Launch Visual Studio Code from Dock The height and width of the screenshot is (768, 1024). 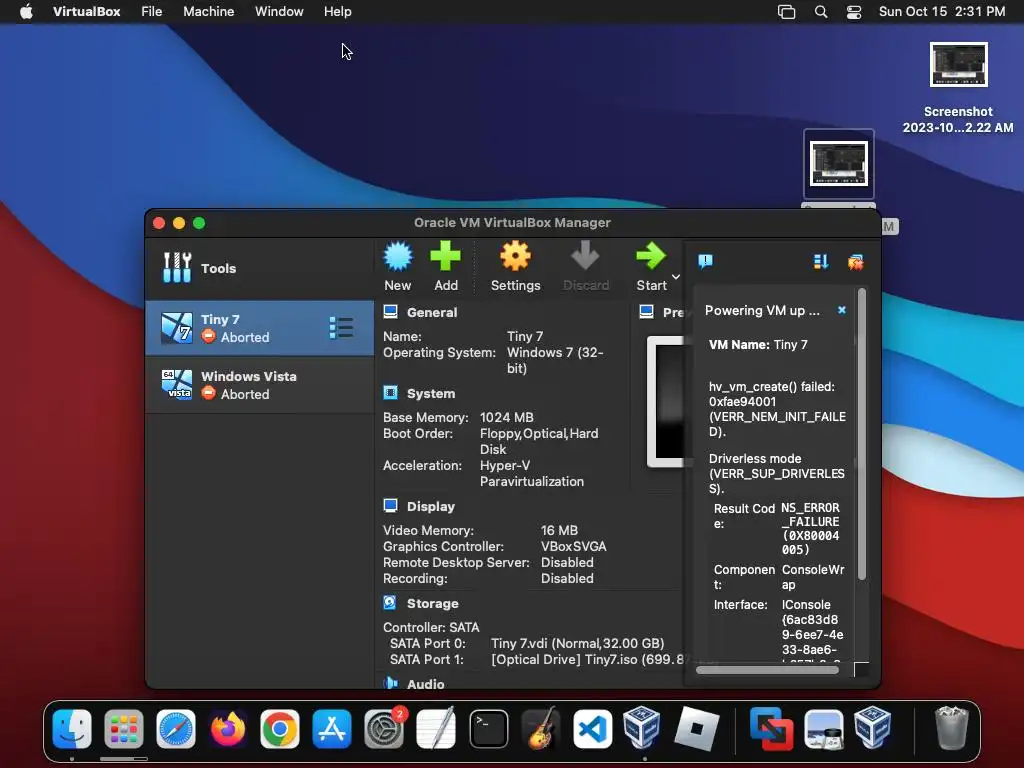pos(592,729)
